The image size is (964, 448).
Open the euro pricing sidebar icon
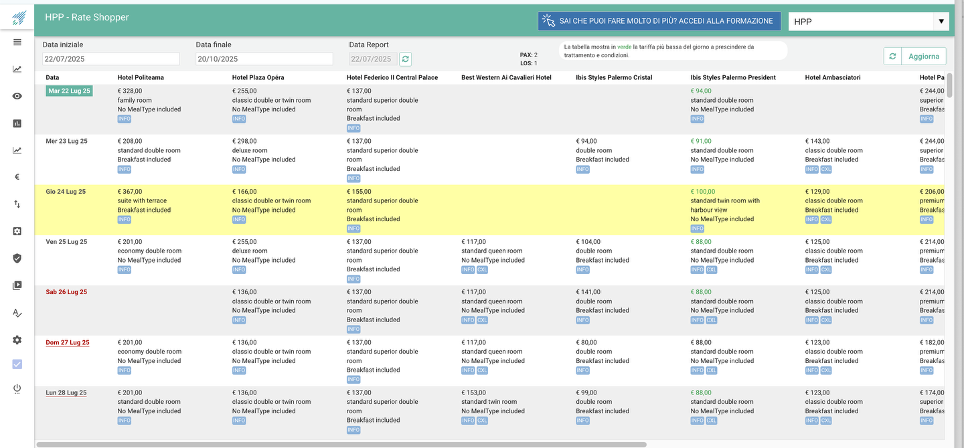(x=17, y=177)
